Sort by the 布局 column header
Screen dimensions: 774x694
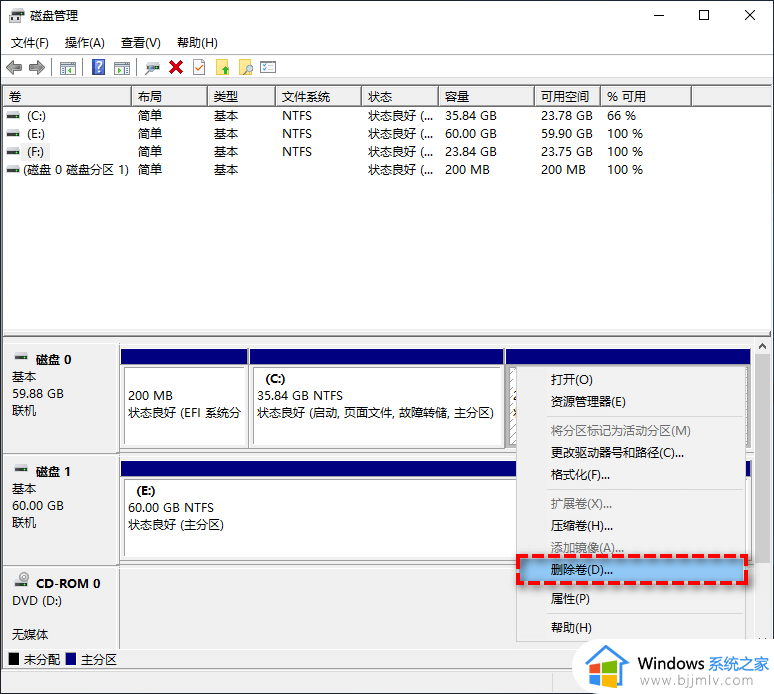[169, 96]
